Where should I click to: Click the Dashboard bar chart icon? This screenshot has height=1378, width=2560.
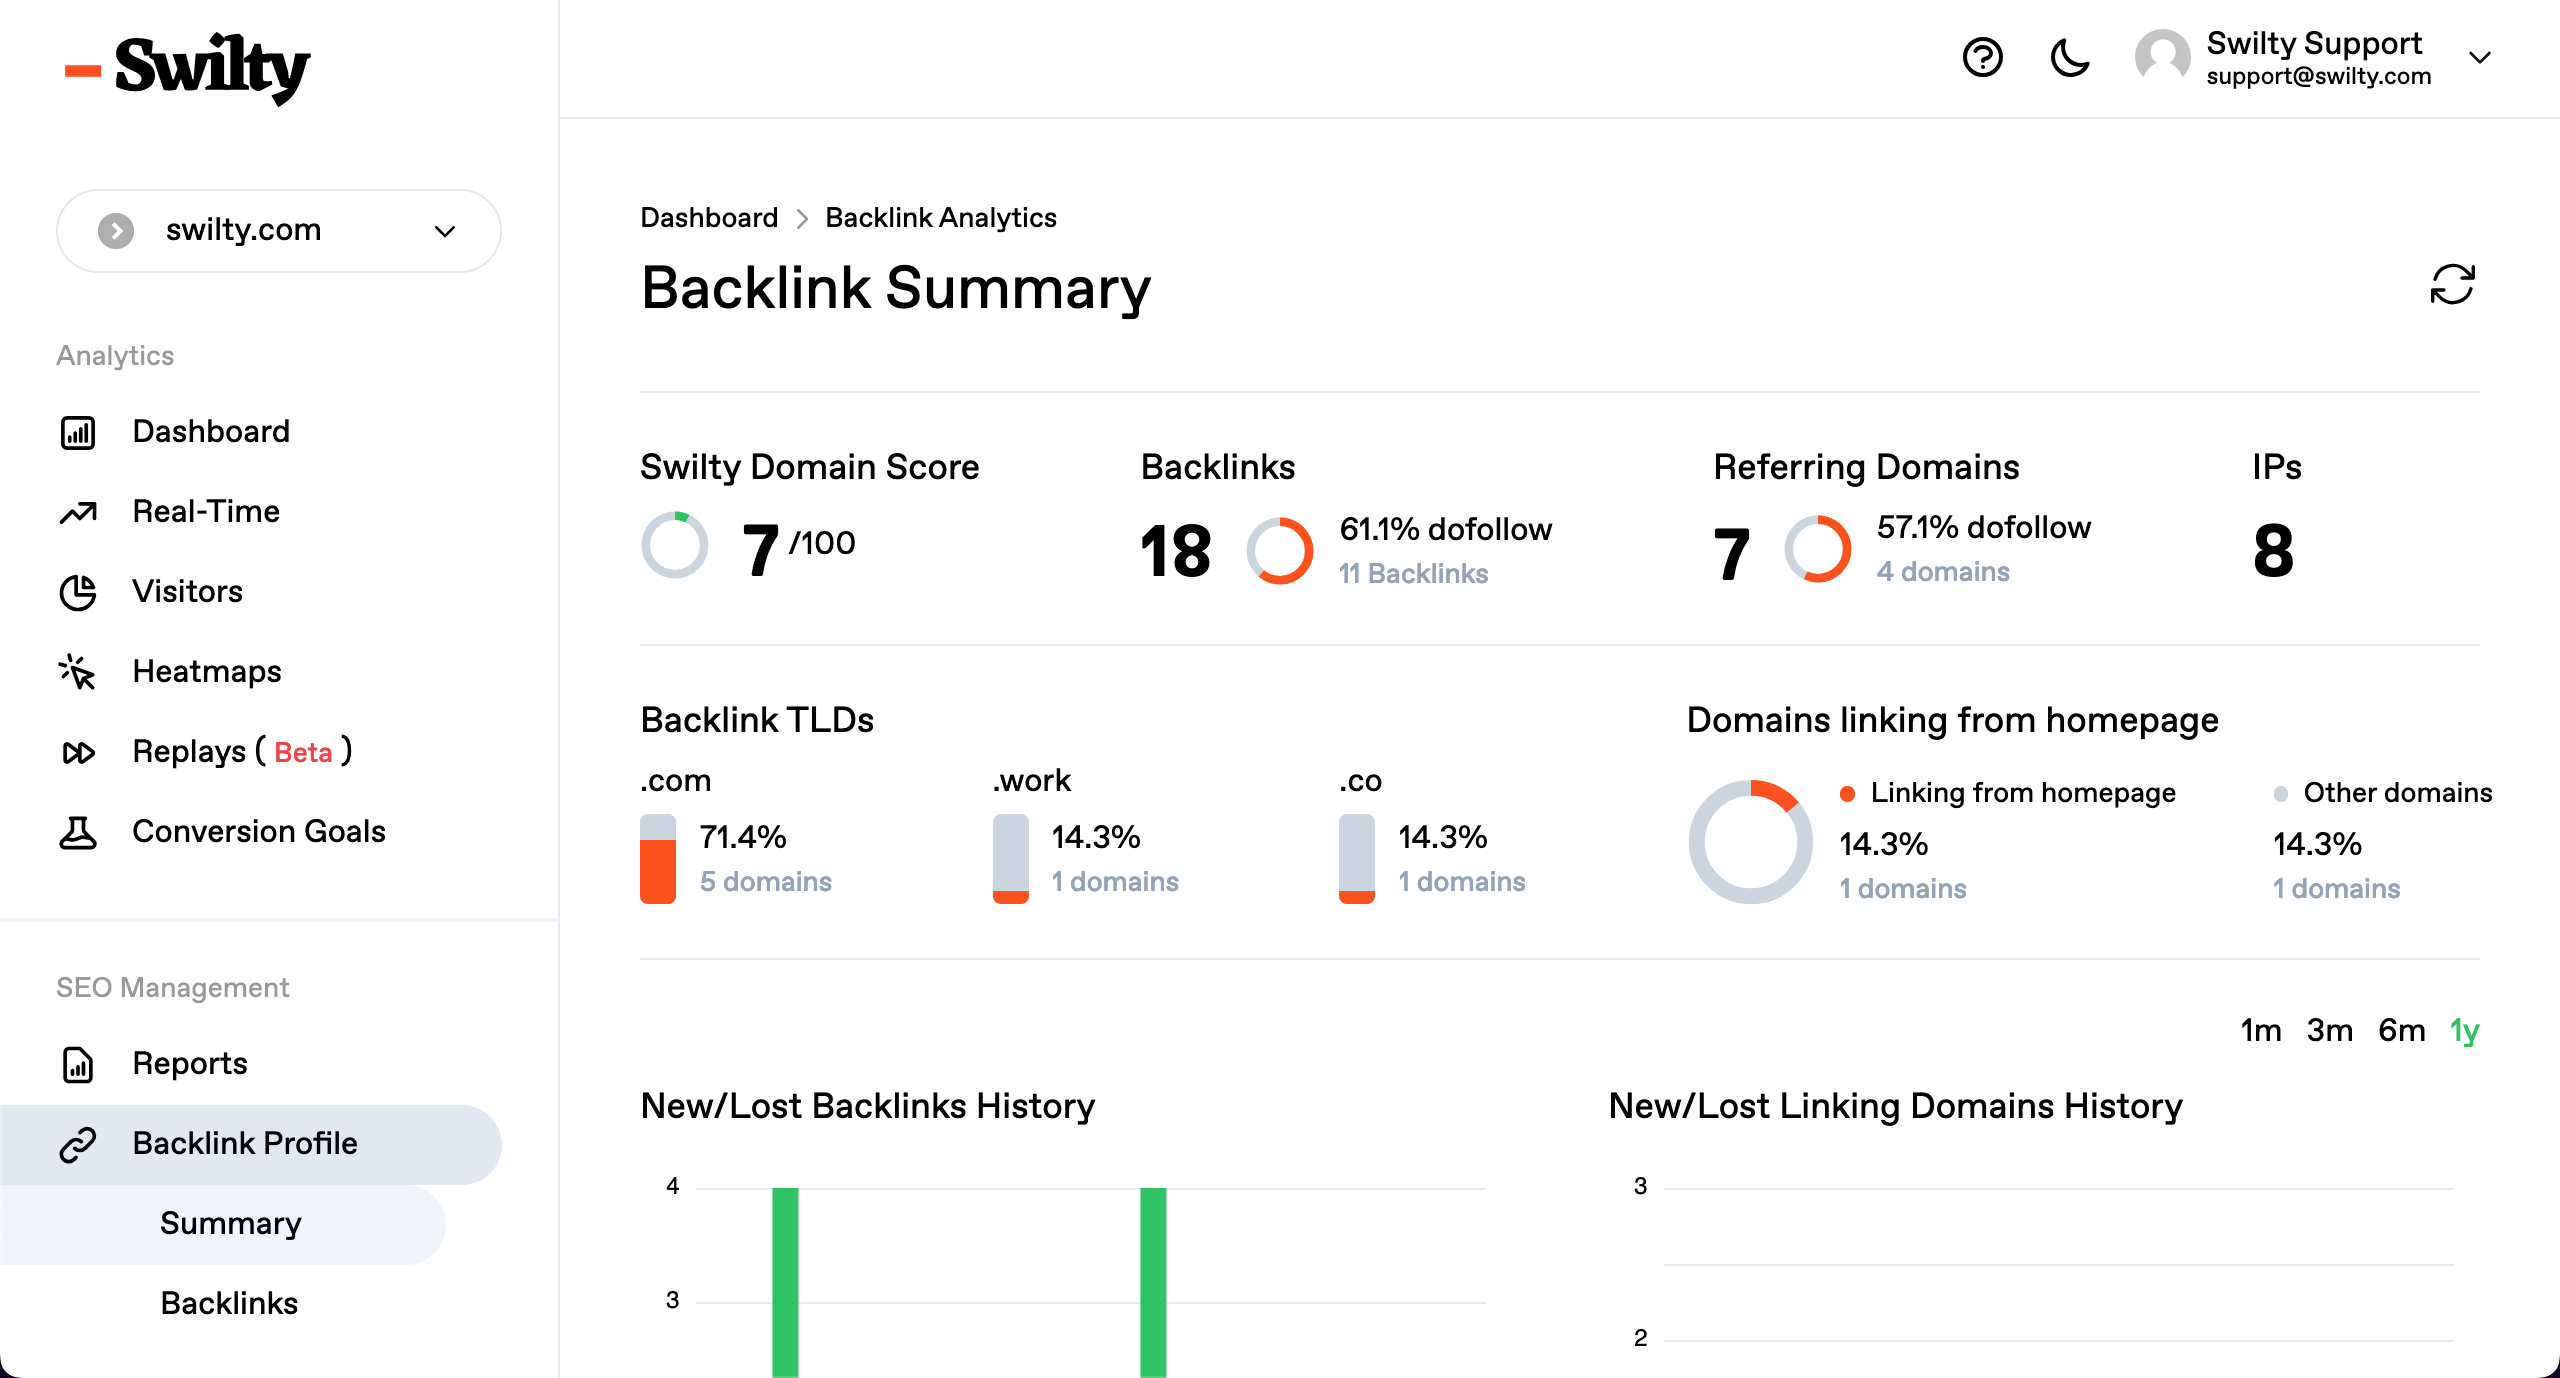78,432
